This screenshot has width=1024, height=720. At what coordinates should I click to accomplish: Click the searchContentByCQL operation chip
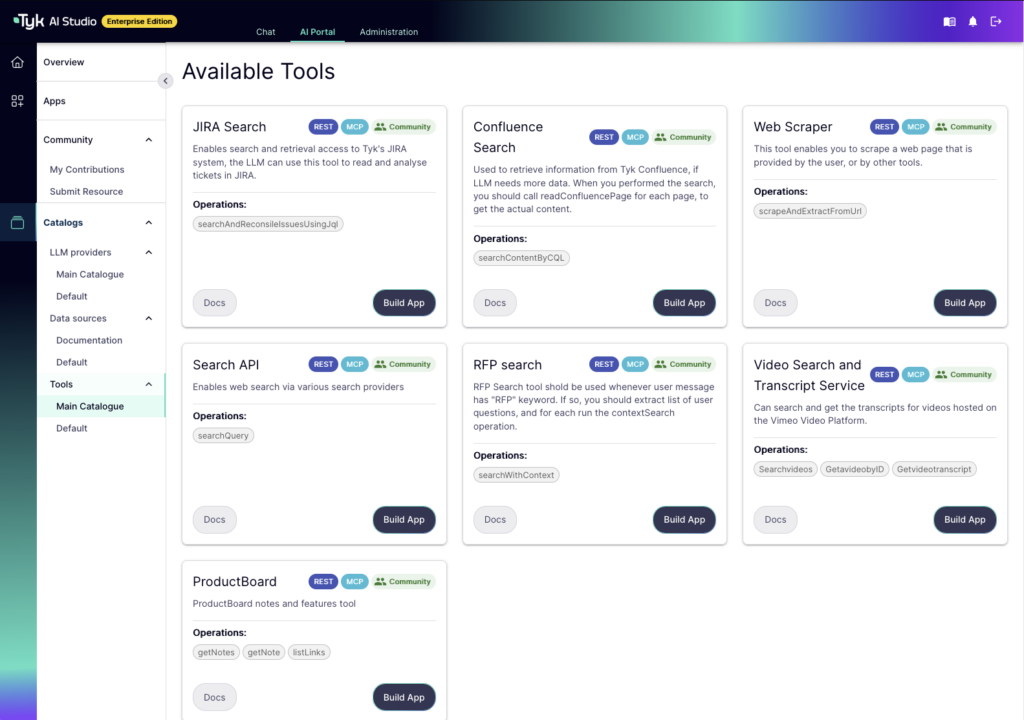[521, 257]
